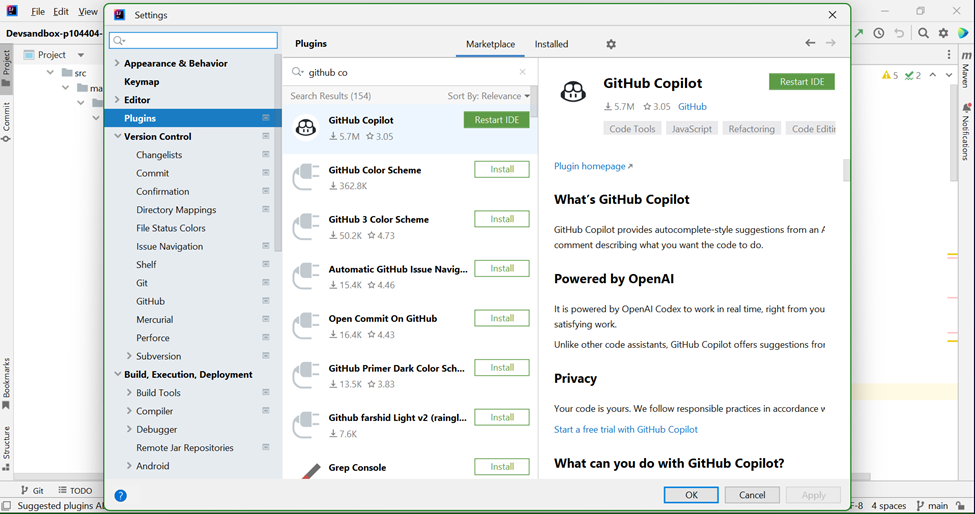
Task: Open the Bookmarks tool window on left stripe
Action: point(6,383)
